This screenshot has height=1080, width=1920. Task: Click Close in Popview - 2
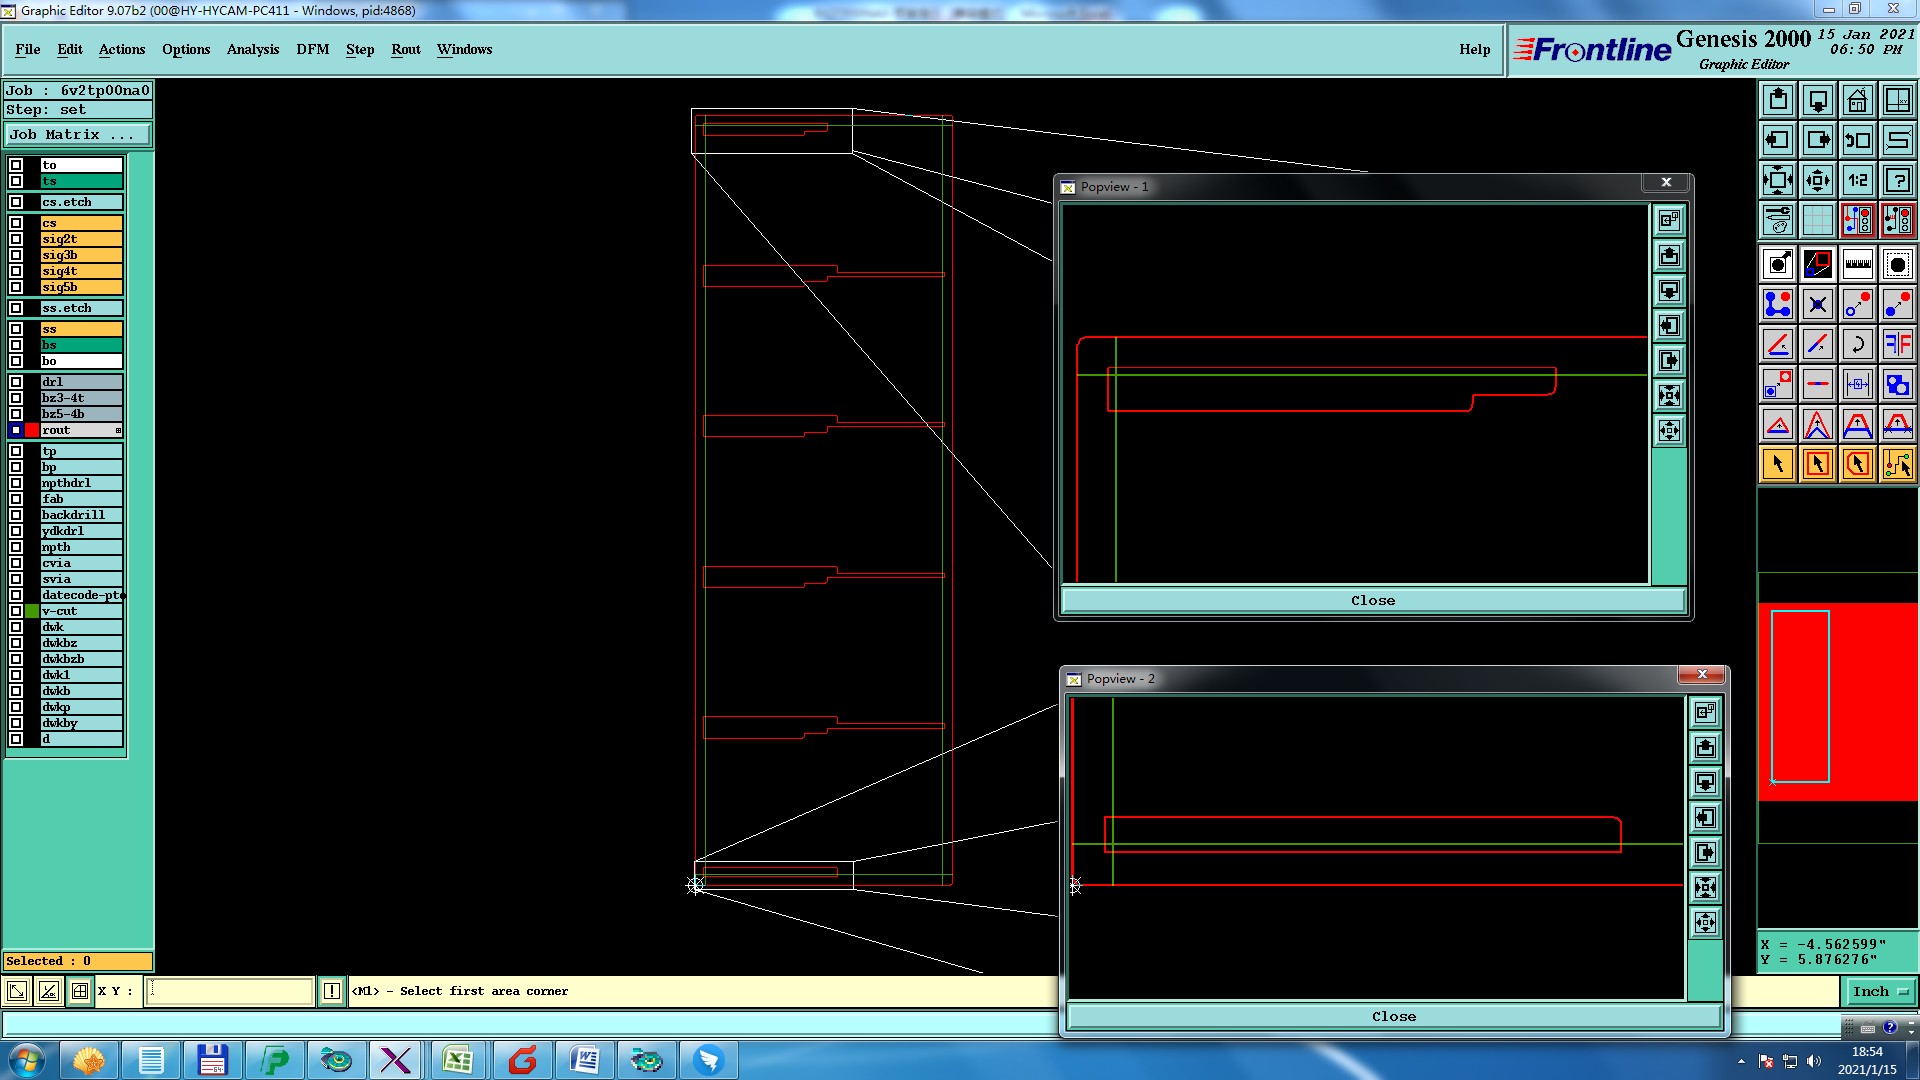point(1393,1016)
